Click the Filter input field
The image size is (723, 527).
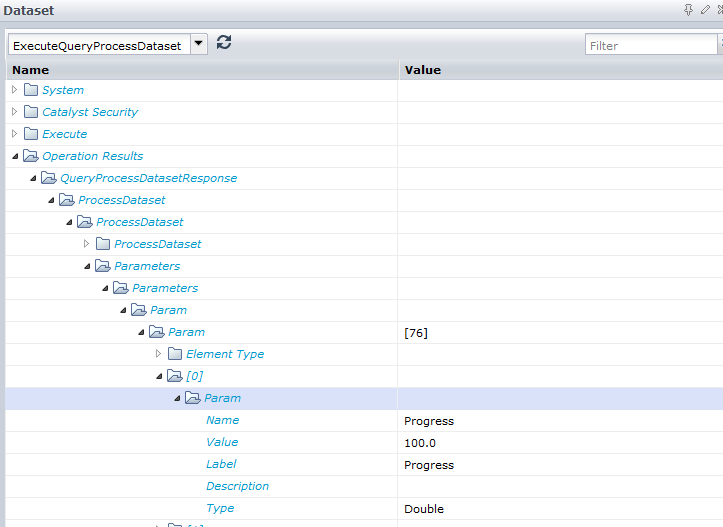click(650, 45)
